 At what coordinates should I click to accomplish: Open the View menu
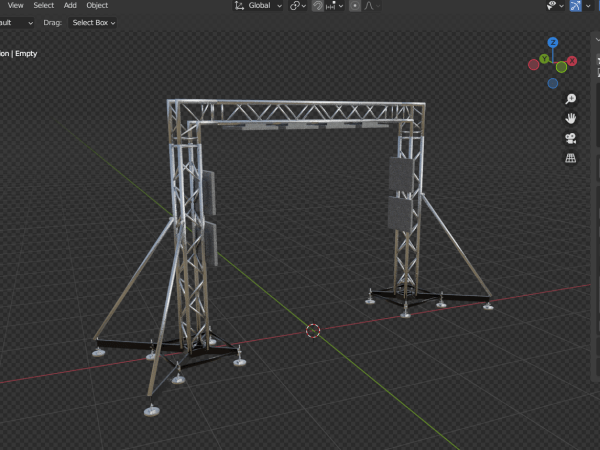[15, 5]
